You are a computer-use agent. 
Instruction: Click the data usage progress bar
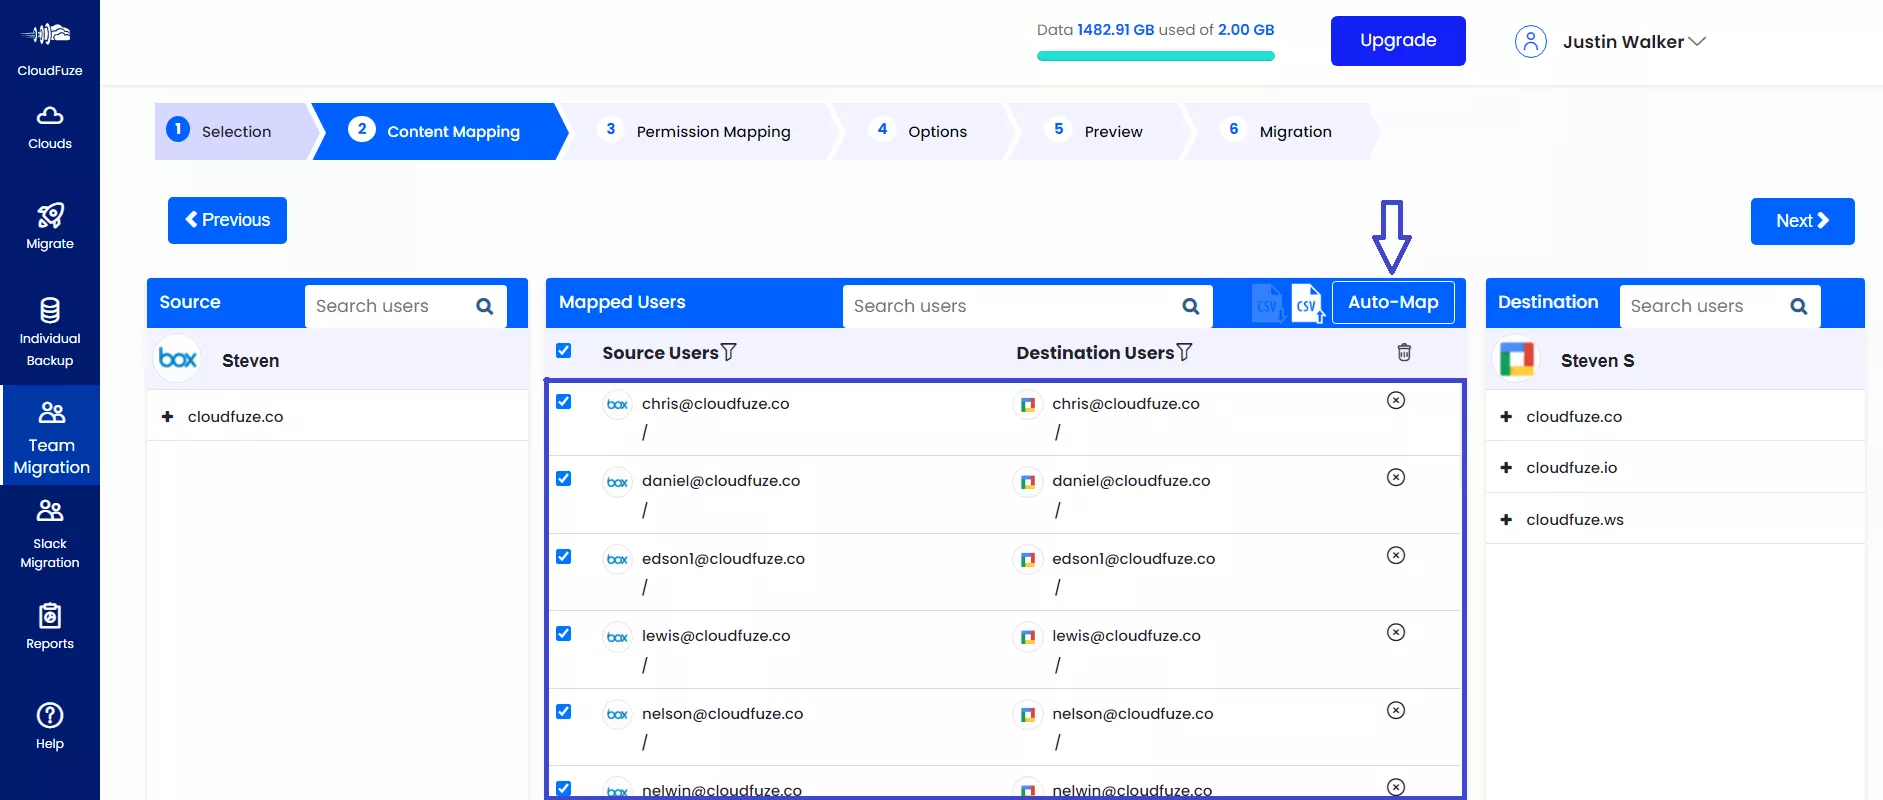coord(1156,56)
